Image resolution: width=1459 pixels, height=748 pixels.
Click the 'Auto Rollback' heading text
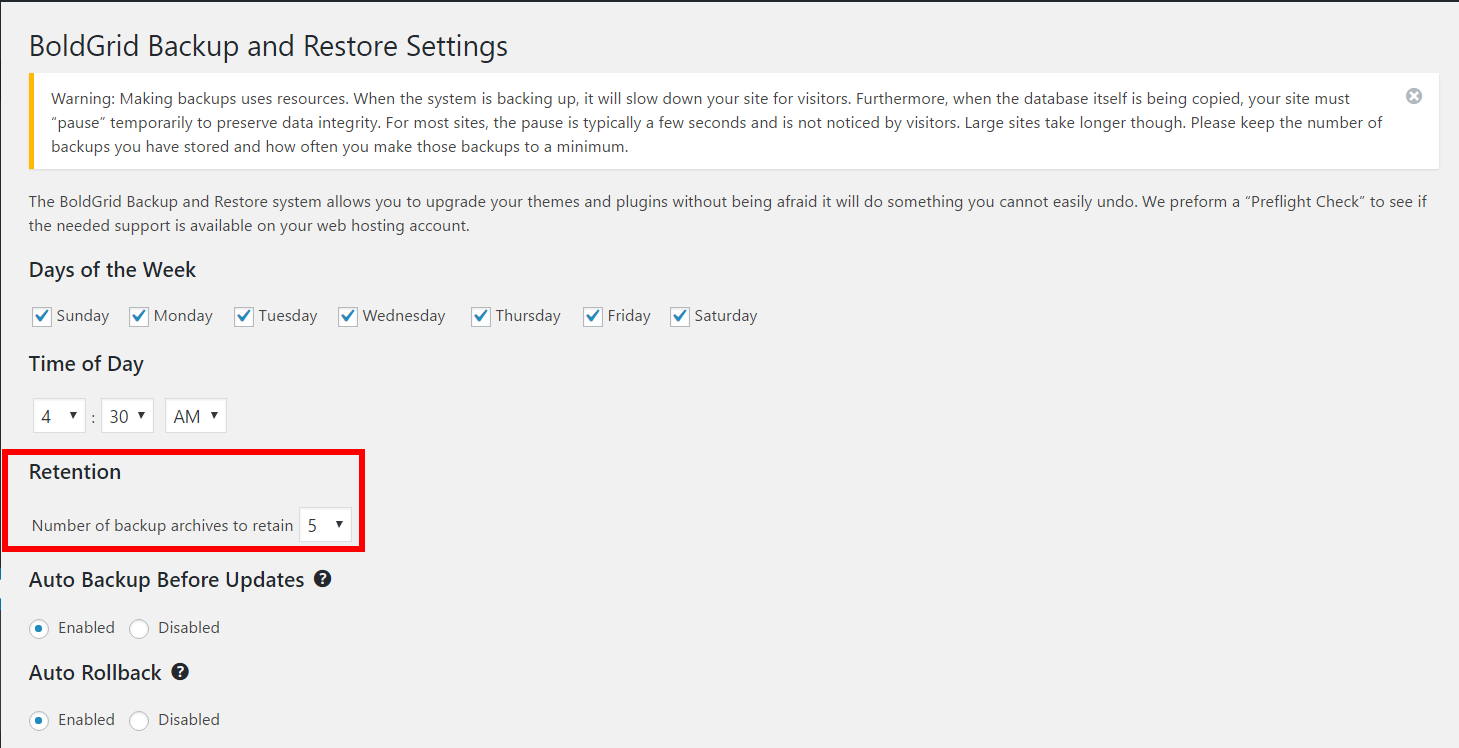[95, 673]
